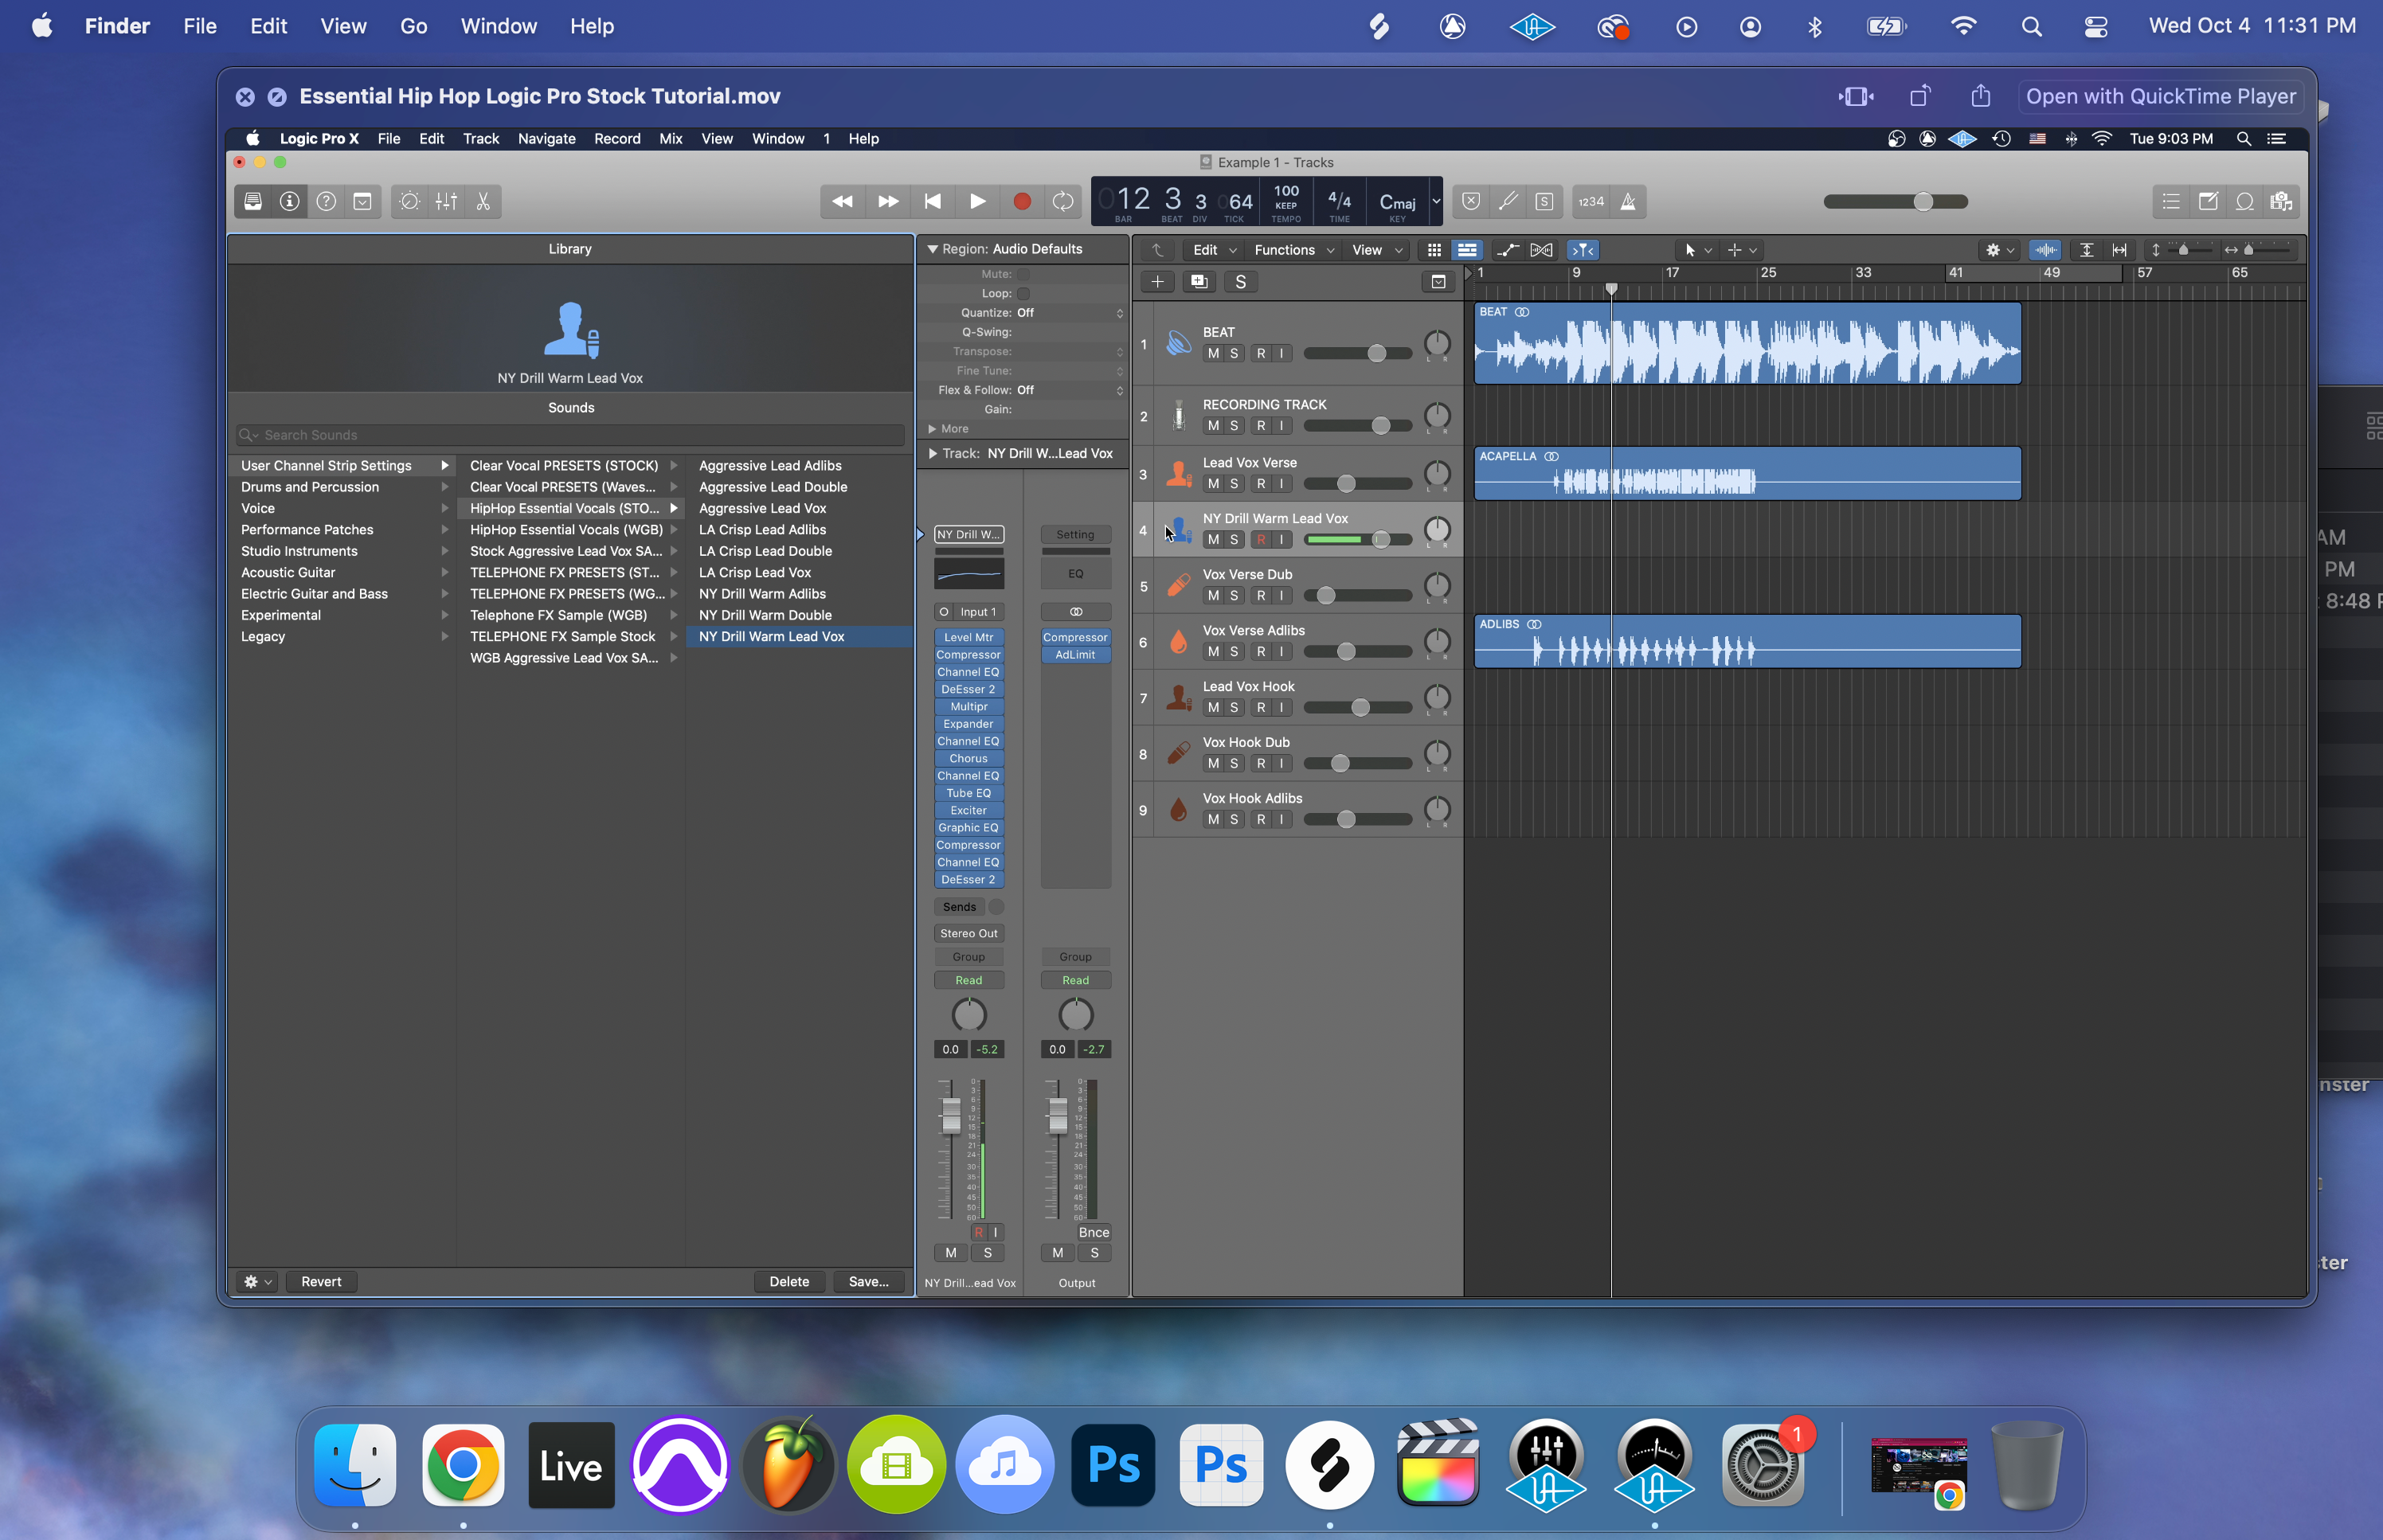
Task: Toggle the metronome click button
Action: (1628, 202)
